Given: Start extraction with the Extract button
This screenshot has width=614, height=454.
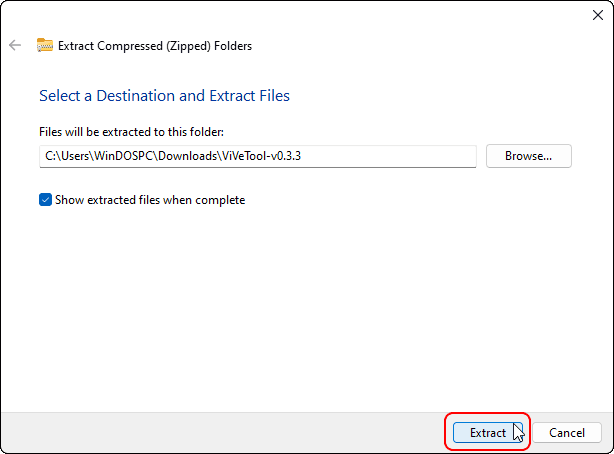Looking at the screenshot, I should coord(487,433).
